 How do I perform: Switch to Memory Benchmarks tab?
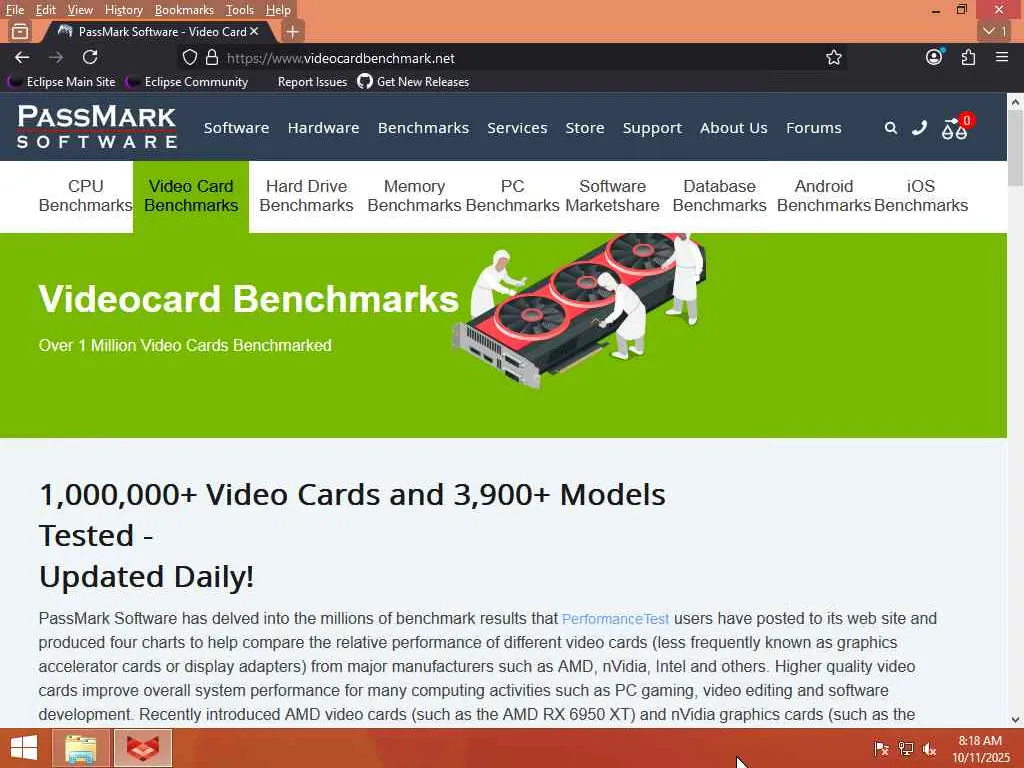[x=414, y=196]
